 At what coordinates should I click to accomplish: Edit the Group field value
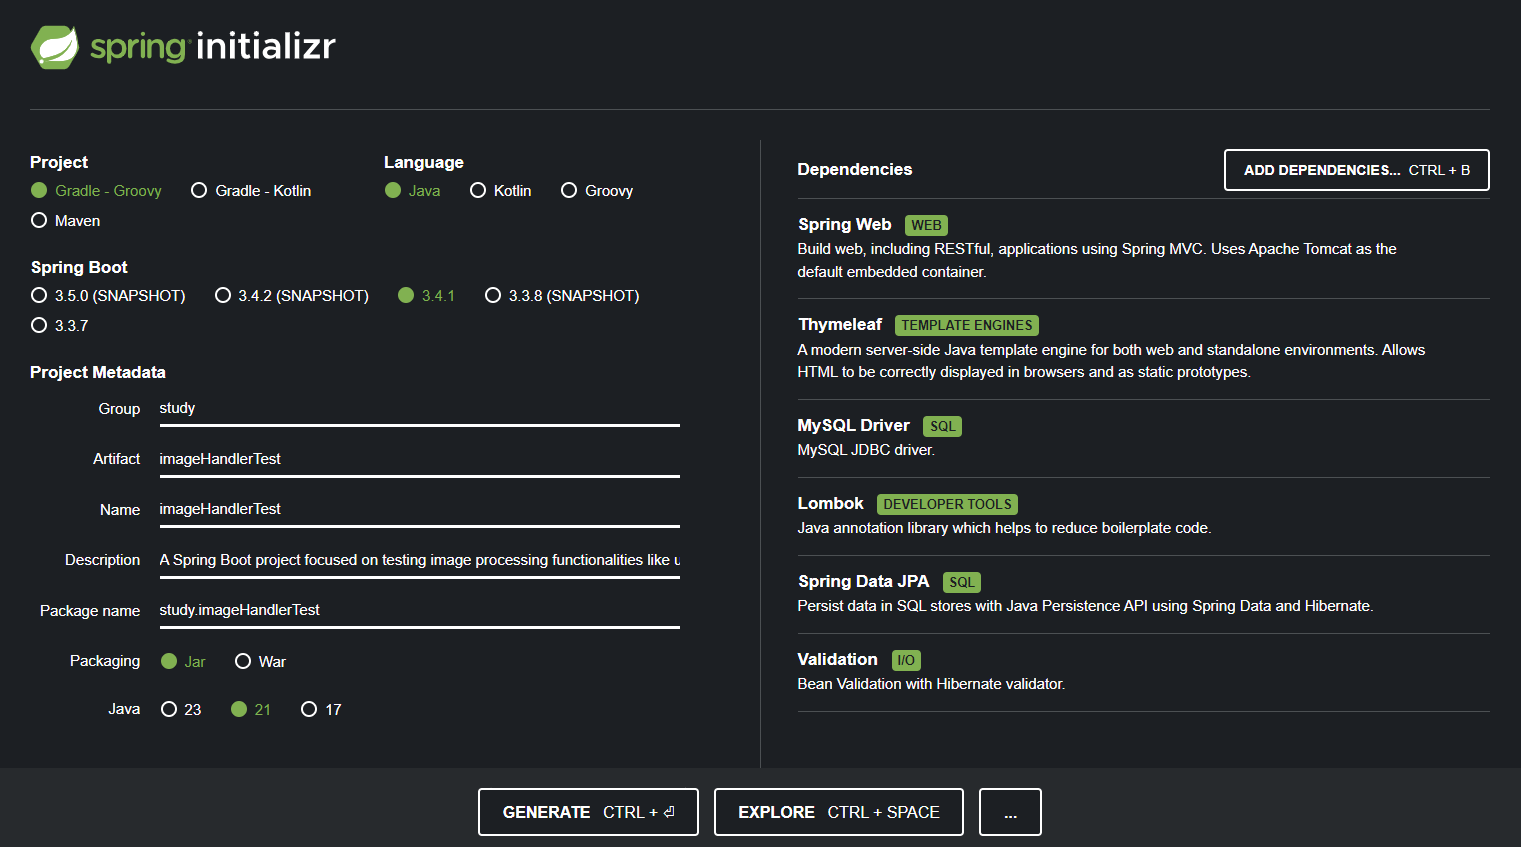(419, 408)
